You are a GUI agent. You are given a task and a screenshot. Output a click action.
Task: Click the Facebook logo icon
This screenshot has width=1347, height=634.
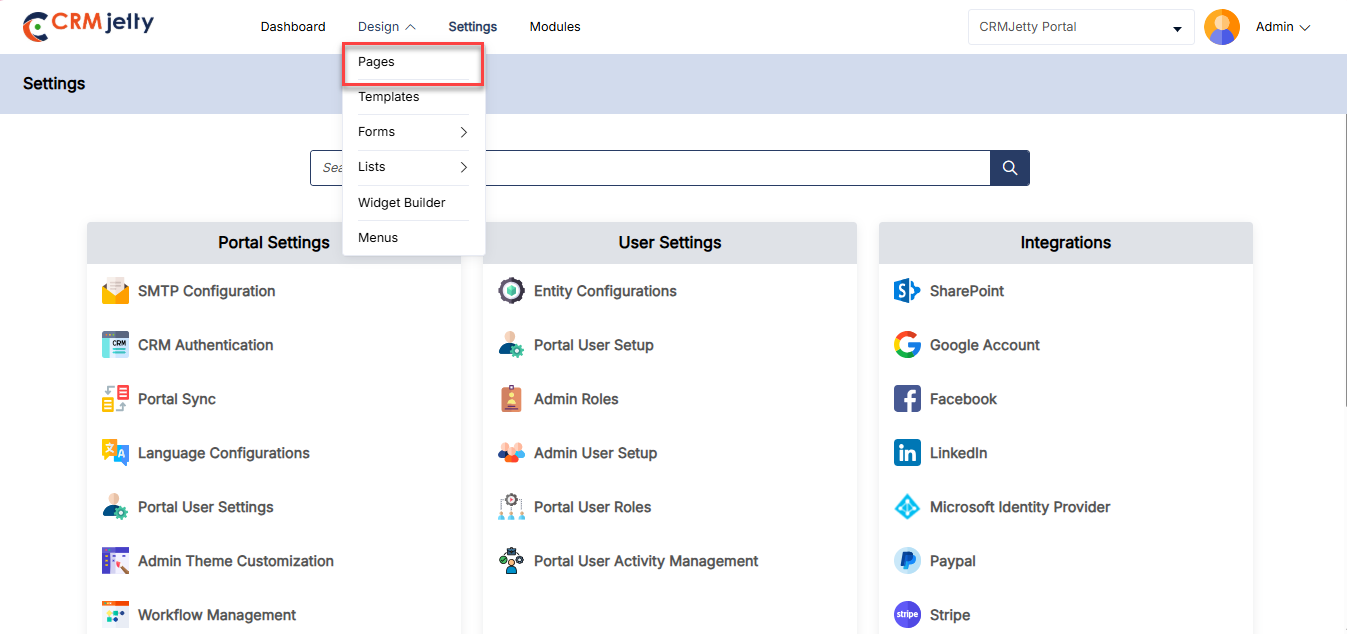click(906, 399)
